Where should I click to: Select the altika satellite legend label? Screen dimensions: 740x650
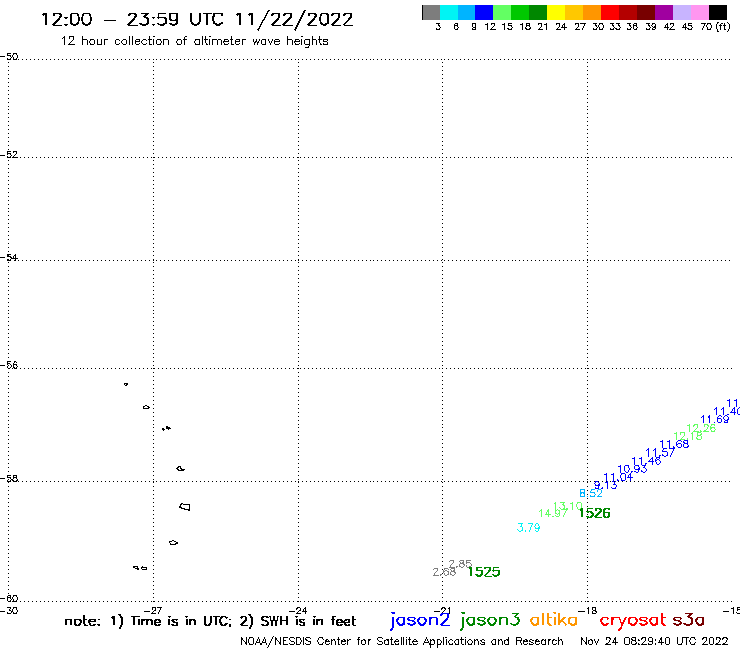point(554,619)
